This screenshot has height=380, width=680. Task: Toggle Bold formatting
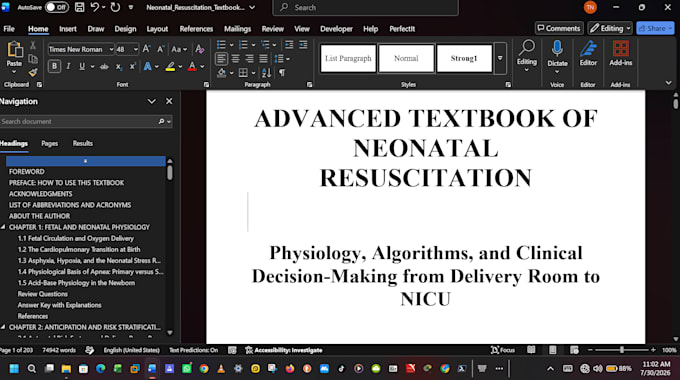54,66
